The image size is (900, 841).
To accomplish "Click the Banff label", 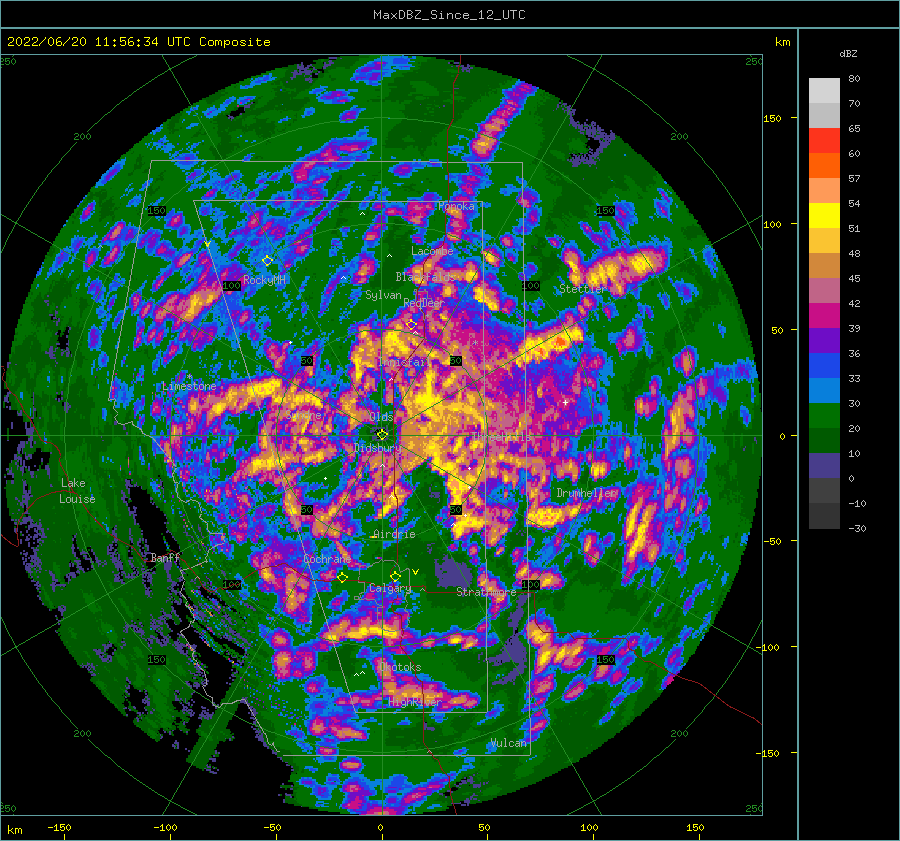I will [165, 558].
